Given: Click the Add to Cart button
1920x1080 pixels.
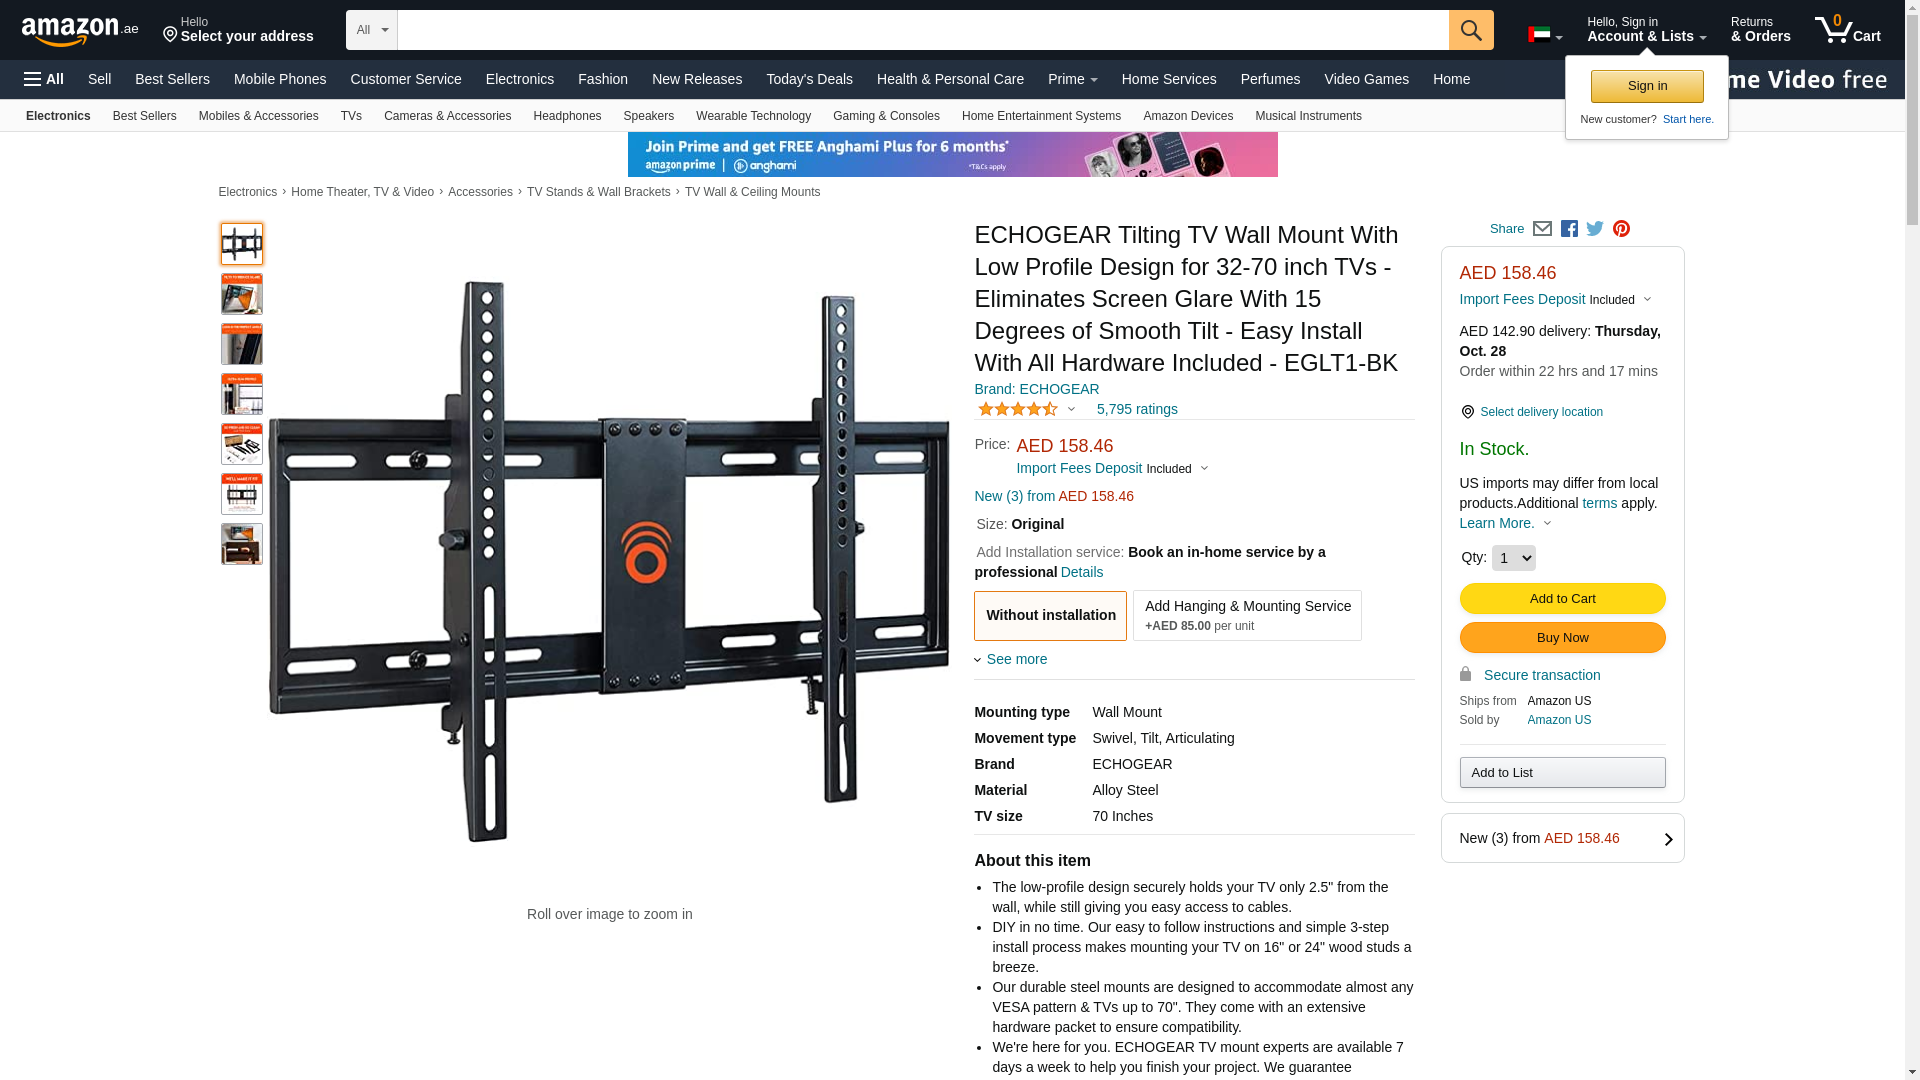Looking at the screenshot, I should click(x=1562, y=598).
